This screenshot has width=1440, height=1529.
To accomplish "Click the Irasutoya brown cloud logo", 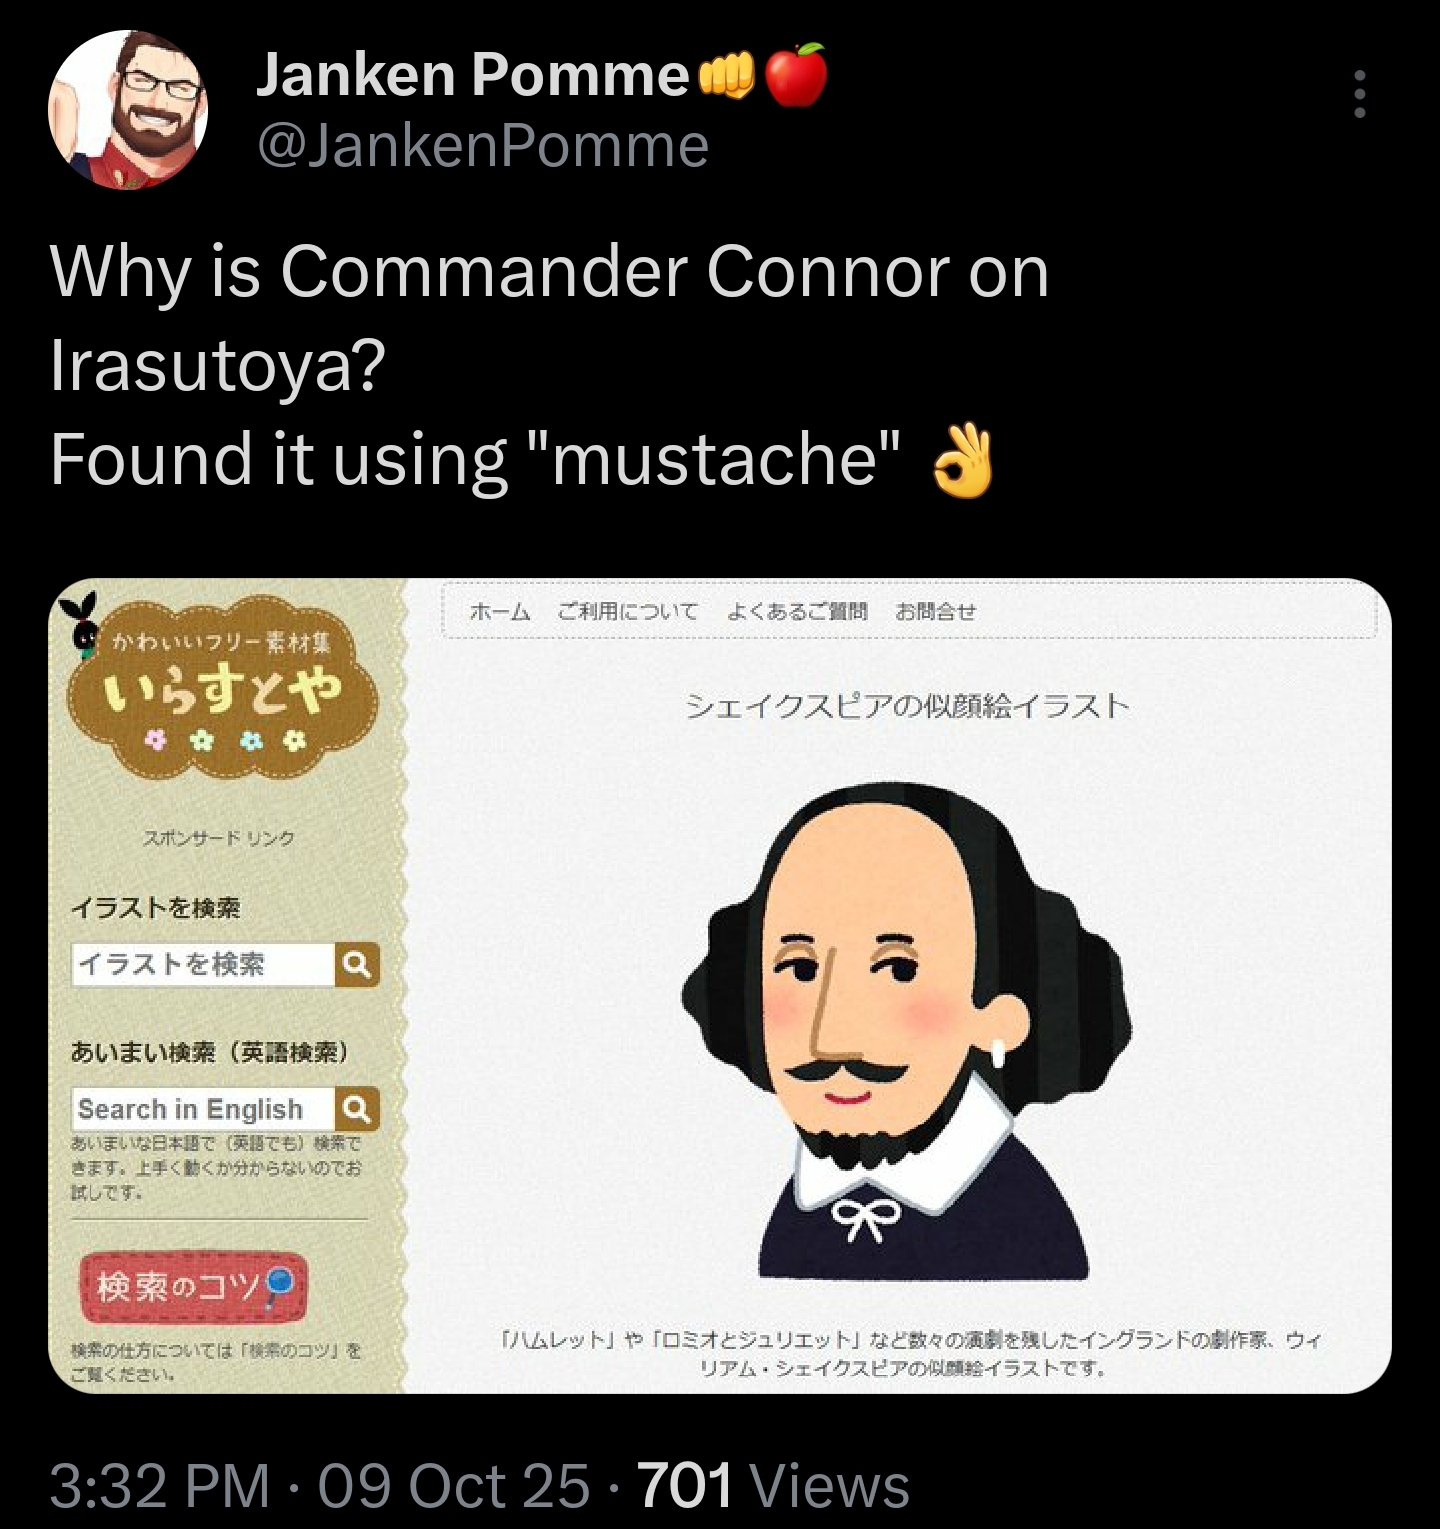I will 218,687.
